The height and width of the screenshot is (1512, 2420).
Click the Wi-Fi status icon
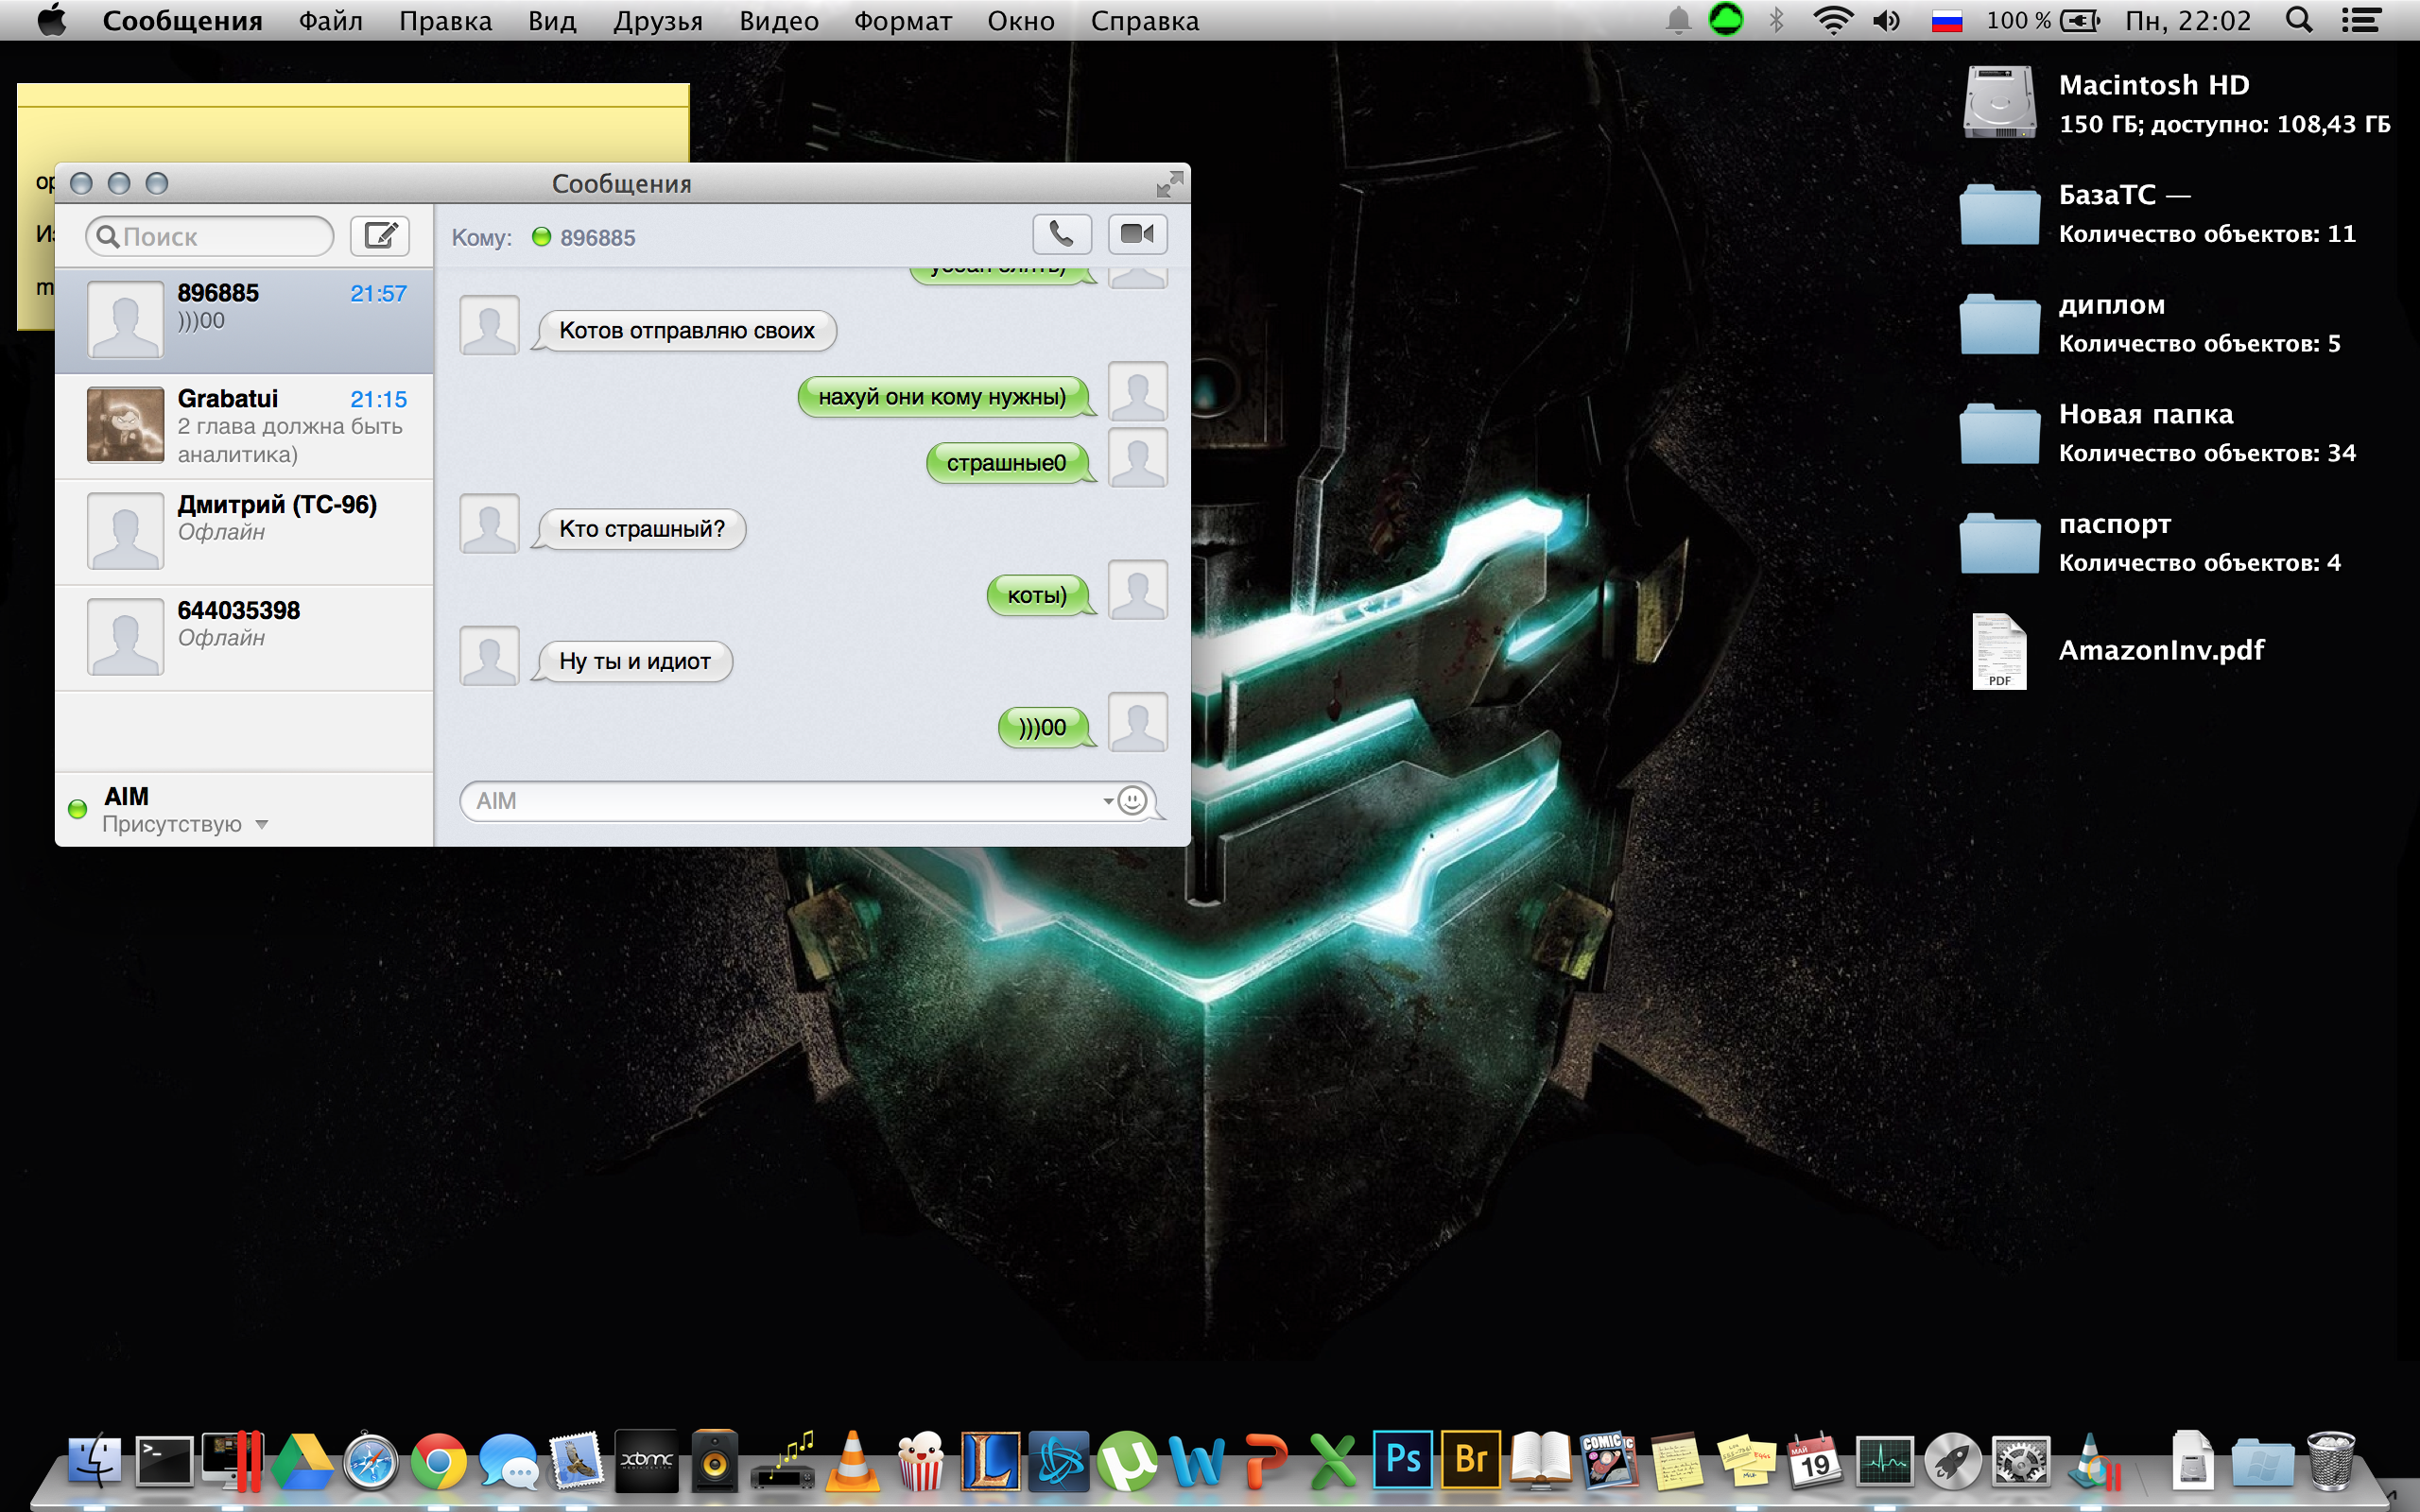coord(1833,20)
